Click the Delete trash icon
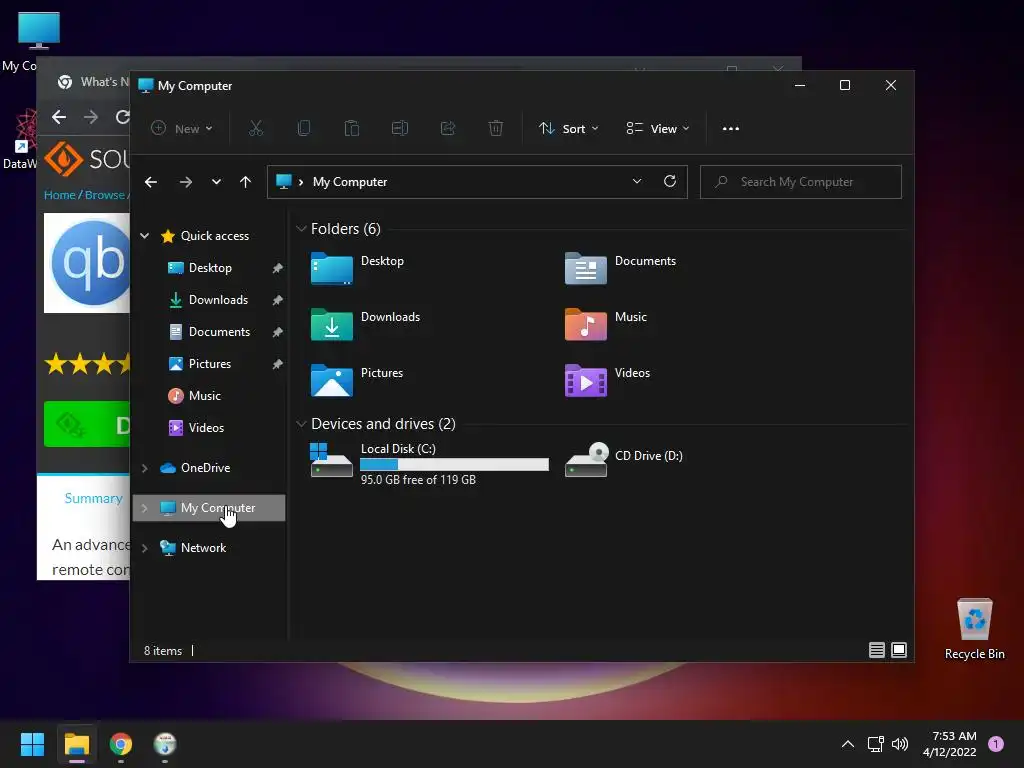This screenshot has height=768, width=1024. pyautogui.click(x=496, y=129)
